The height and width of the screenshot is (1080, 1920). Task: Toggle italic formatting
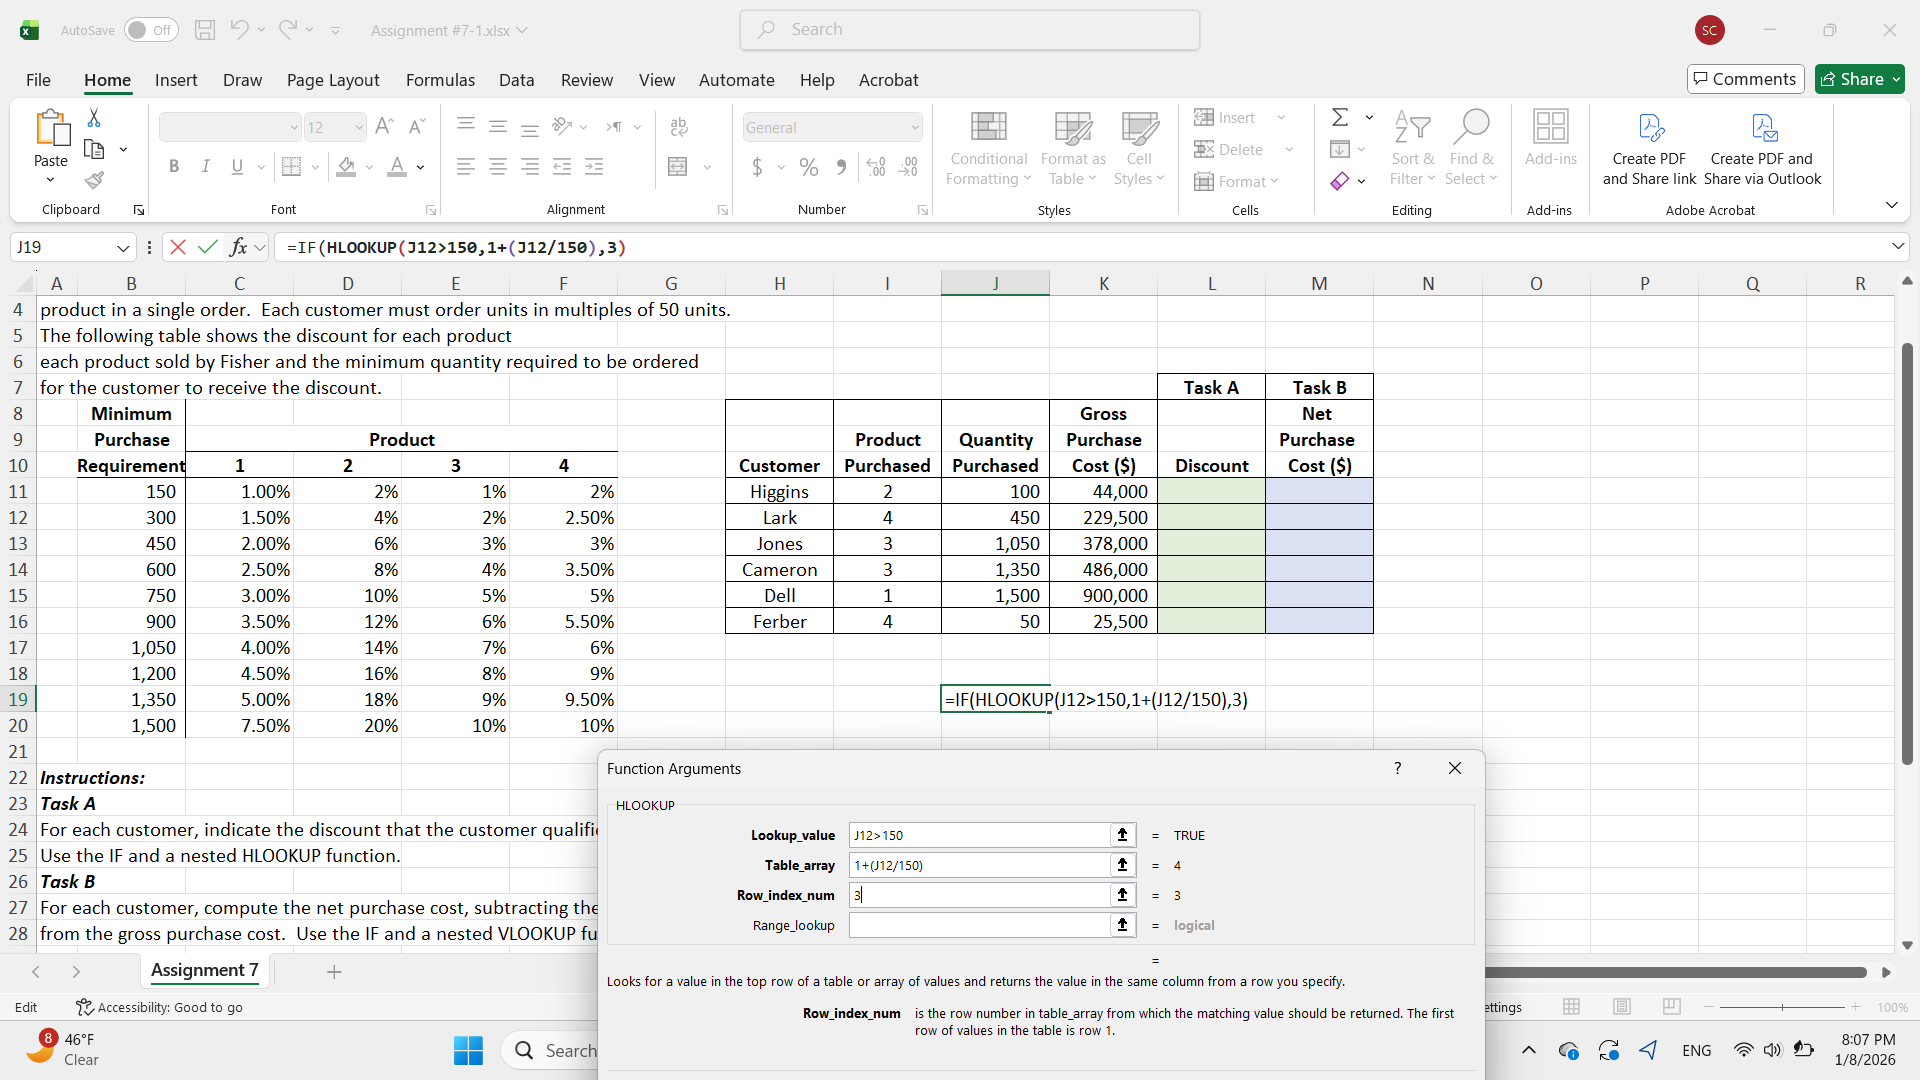click(205, 166)
